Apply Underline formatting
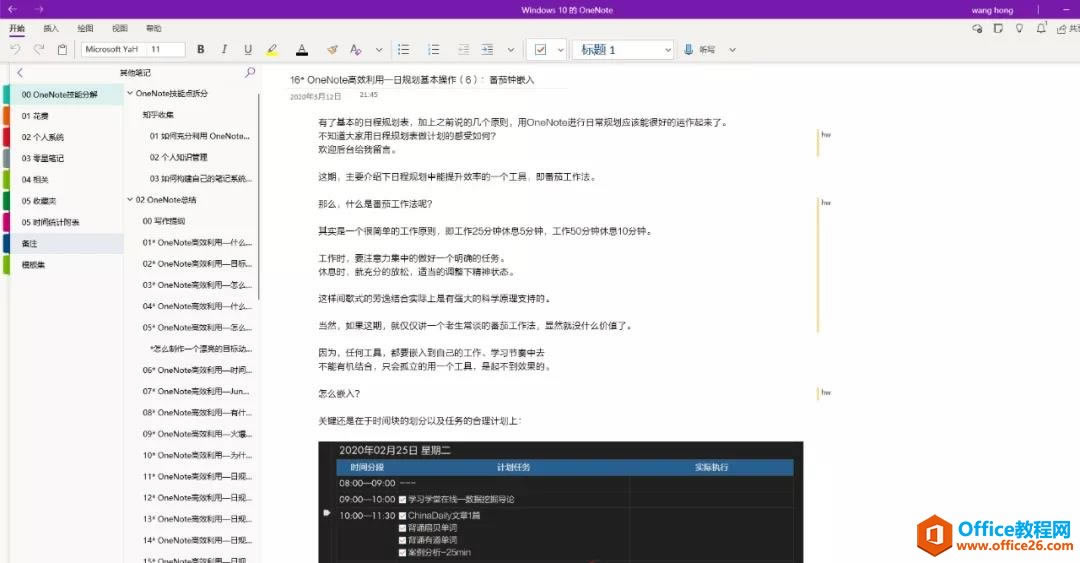1080x563 pixels. coord(247,50)
